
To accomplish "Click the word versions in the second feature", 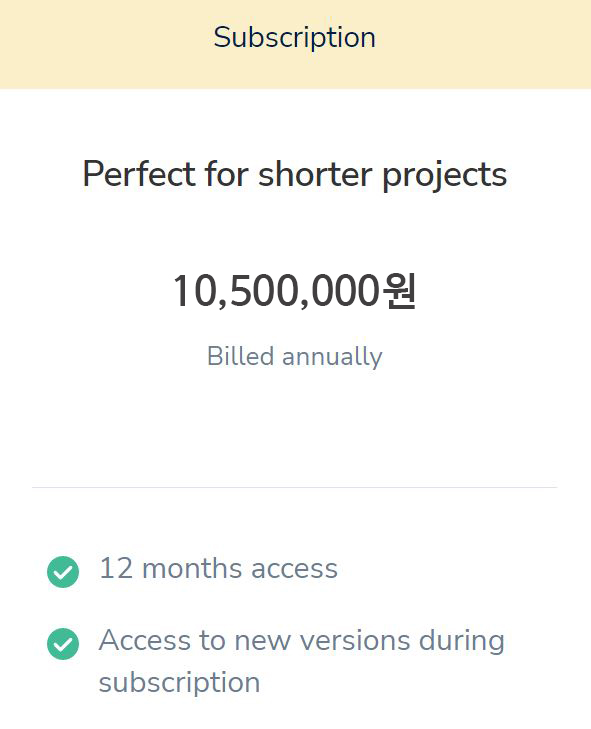I will (x=355, y=641).
